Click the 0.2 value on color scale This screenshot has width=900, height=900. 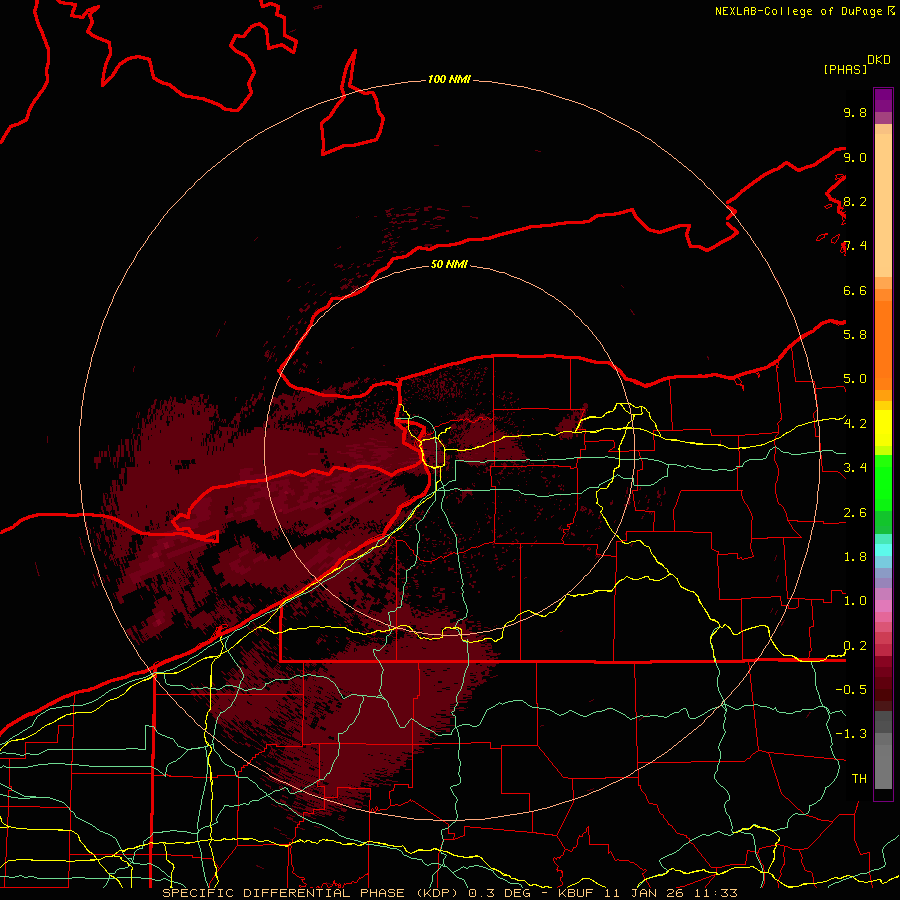(x=855, y=646)
